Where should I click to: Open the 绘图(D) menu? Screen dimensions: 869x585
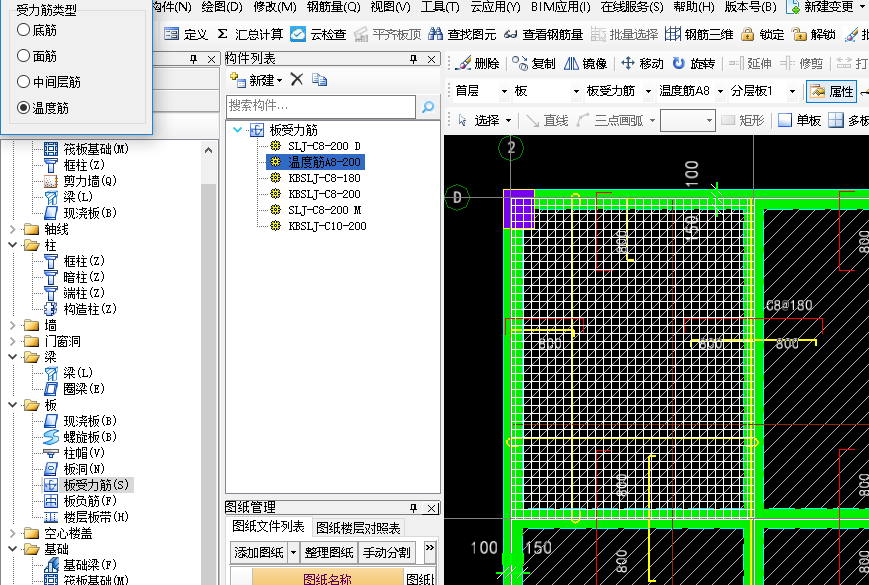coord(222,7)
